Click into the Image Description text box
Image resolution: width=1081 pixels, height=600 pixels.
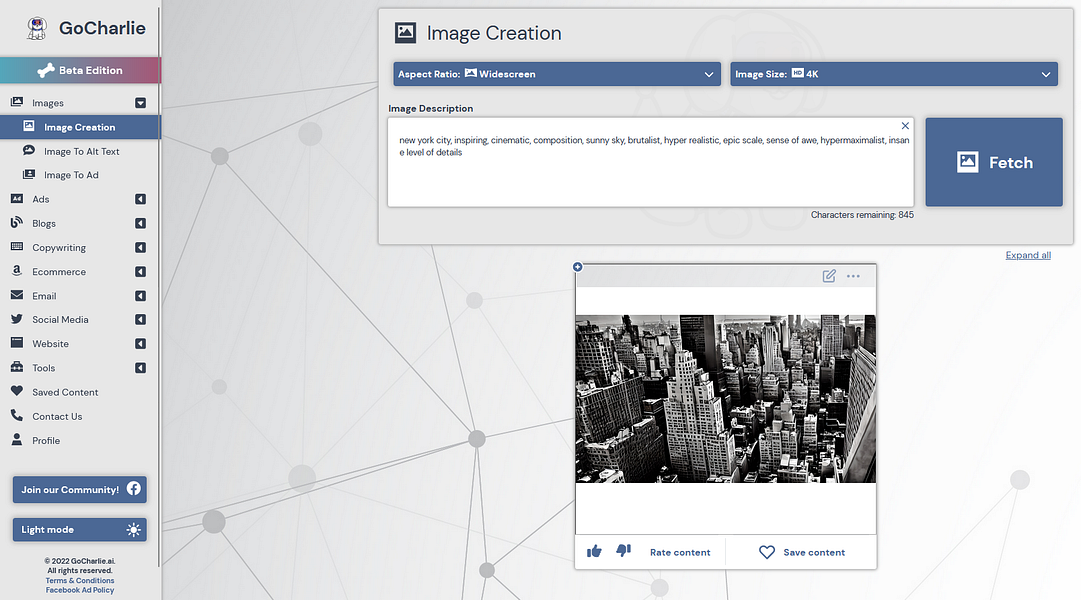pyautogui.click(x=651, y=162)
